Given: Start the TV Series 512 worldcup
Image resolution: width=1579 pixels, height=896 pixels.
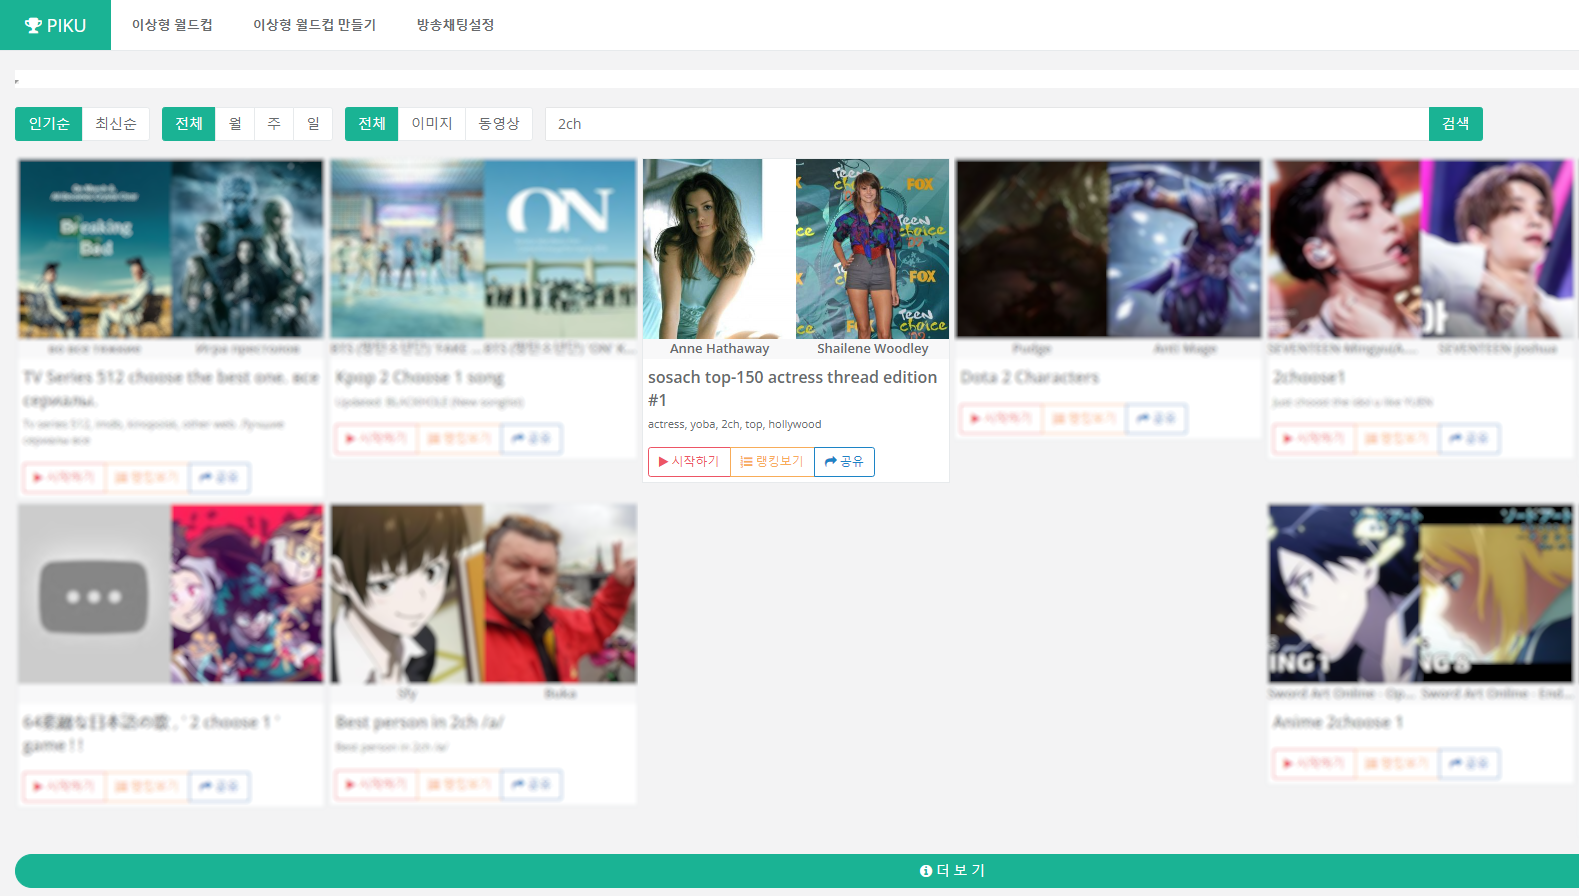Looking at the screenshot, I should 65,478.
